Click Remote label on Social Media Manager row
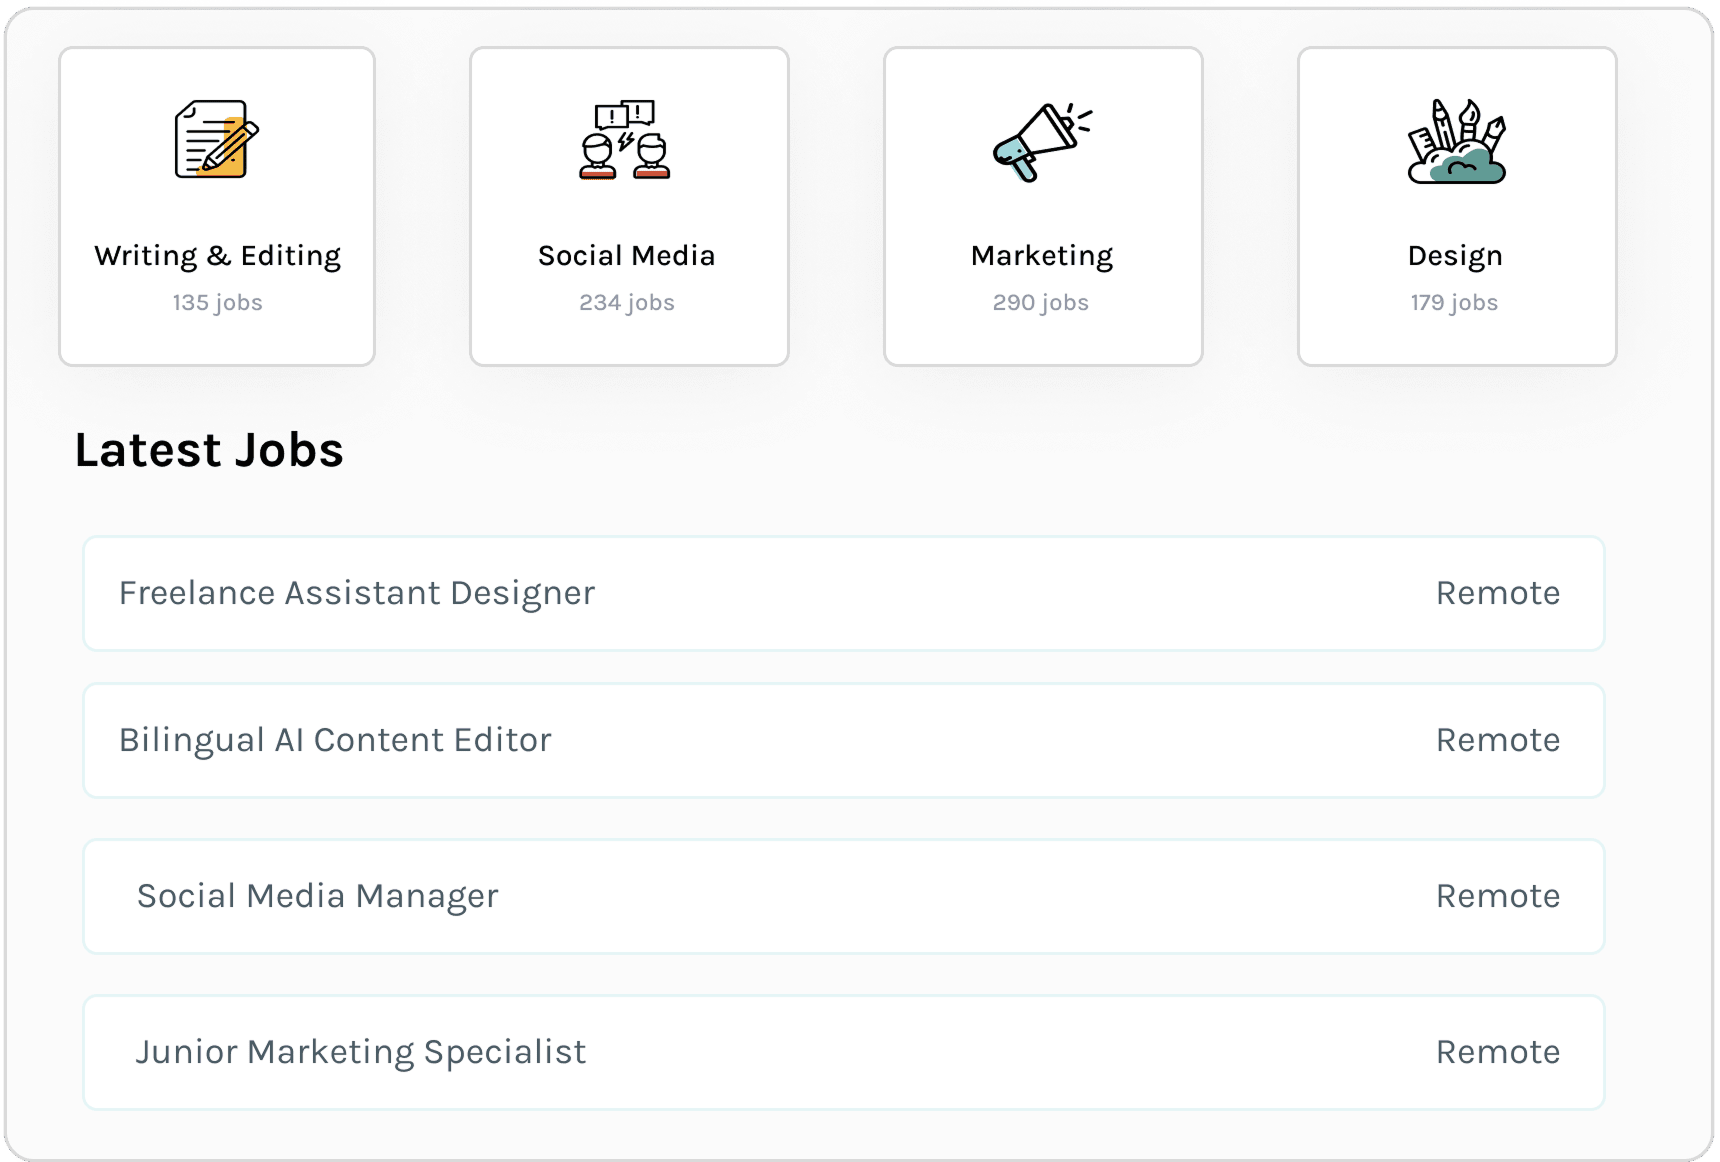 tap(1497, 896)
